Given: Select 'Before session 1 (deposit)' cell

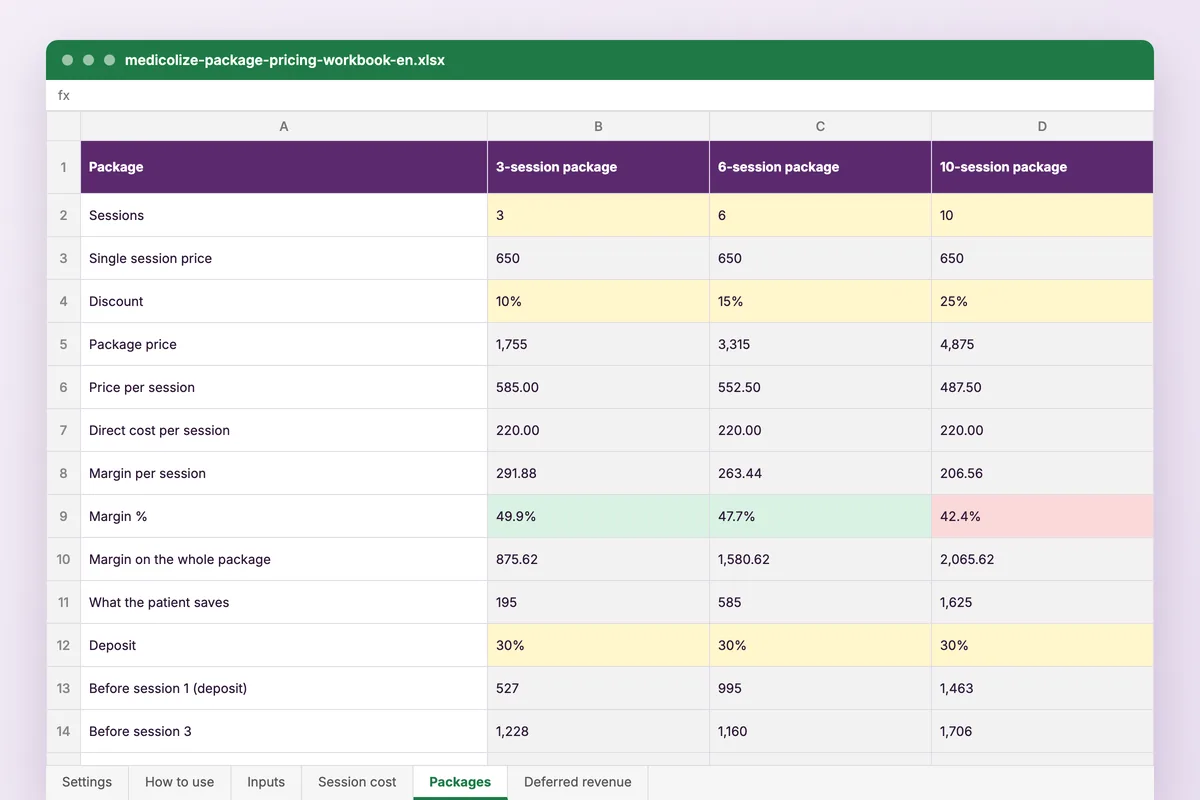Looking at the screenshot, I should (x=284, y=688).
